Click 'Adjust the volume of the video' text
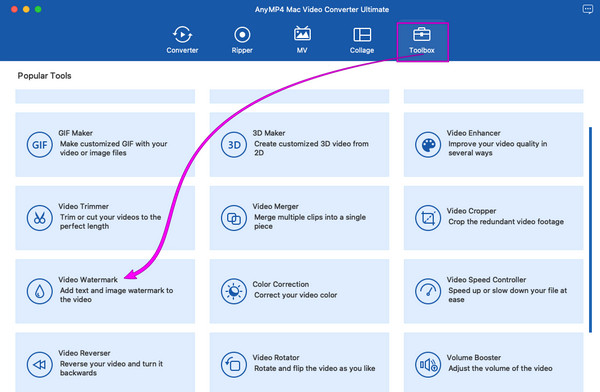The height and width of the screenshot is (392, 600). [x=500, y=368]
